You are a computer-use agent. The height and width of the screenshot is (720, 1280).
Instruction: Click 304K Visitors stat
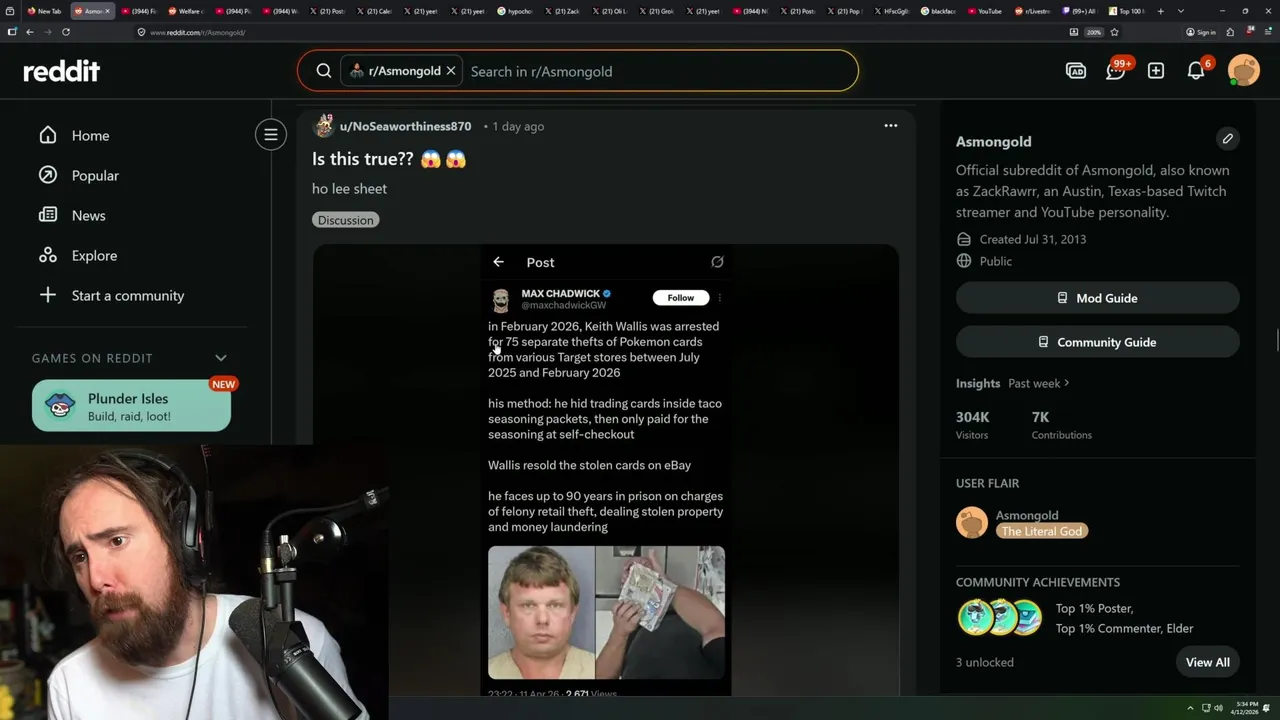coord(973,425)
